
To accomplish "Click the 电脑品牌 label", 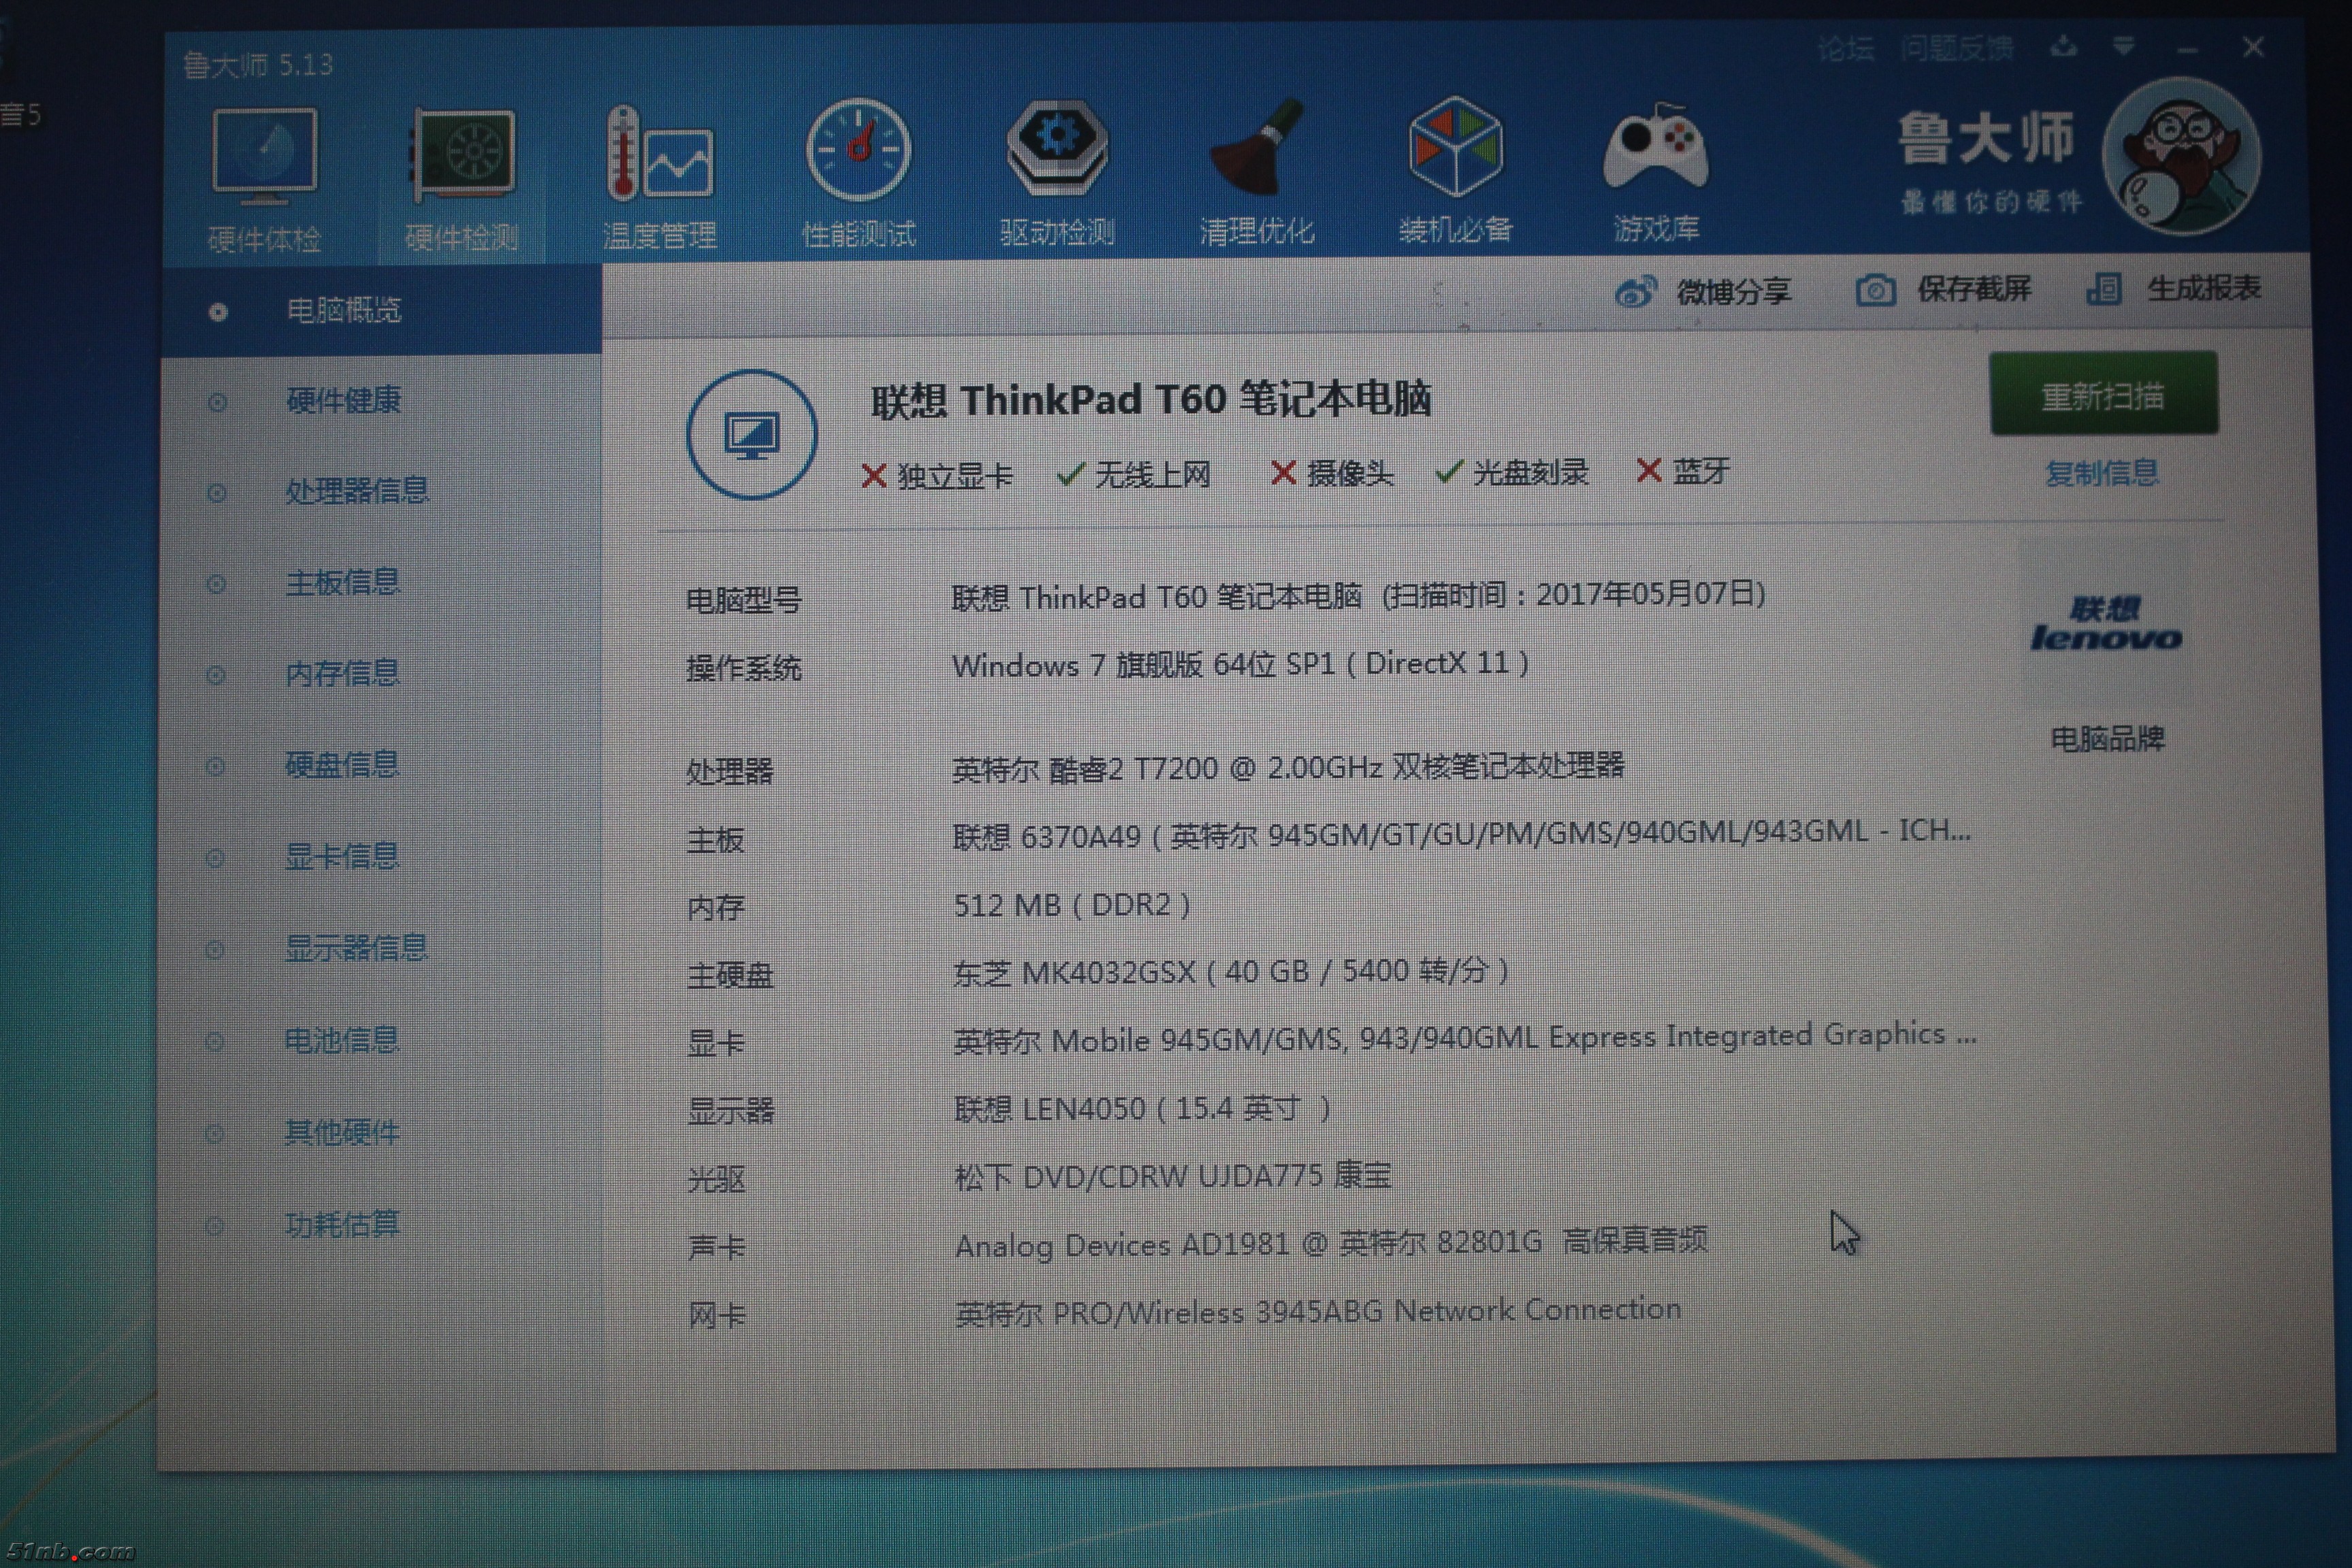I will click(2107, 740).
